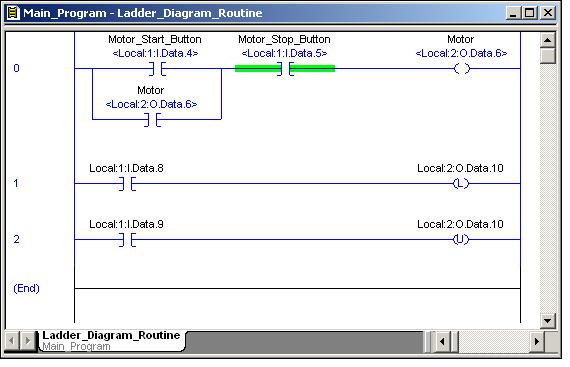Select rung number 2
This screenshot has width=570, height=367.
tap(16, 239)
